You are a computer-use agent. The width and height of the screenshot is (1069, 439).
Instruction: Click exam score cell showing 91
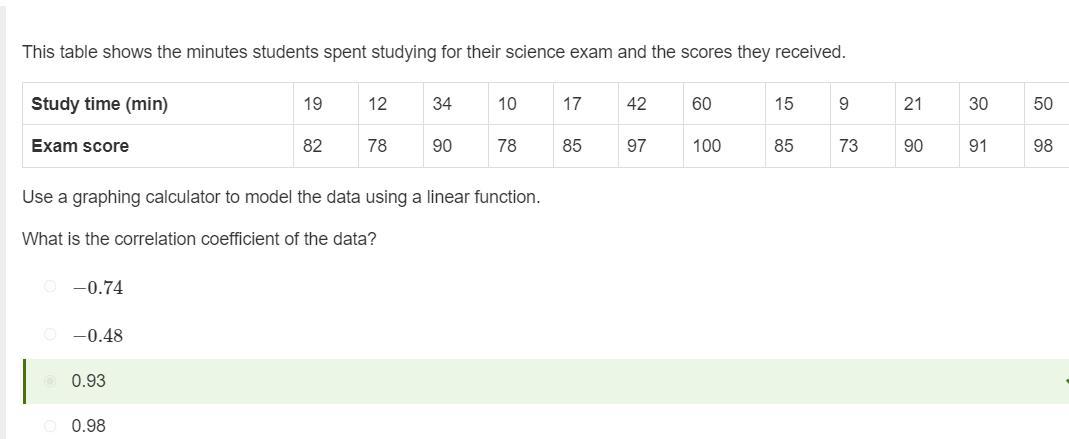coord(992,146)
